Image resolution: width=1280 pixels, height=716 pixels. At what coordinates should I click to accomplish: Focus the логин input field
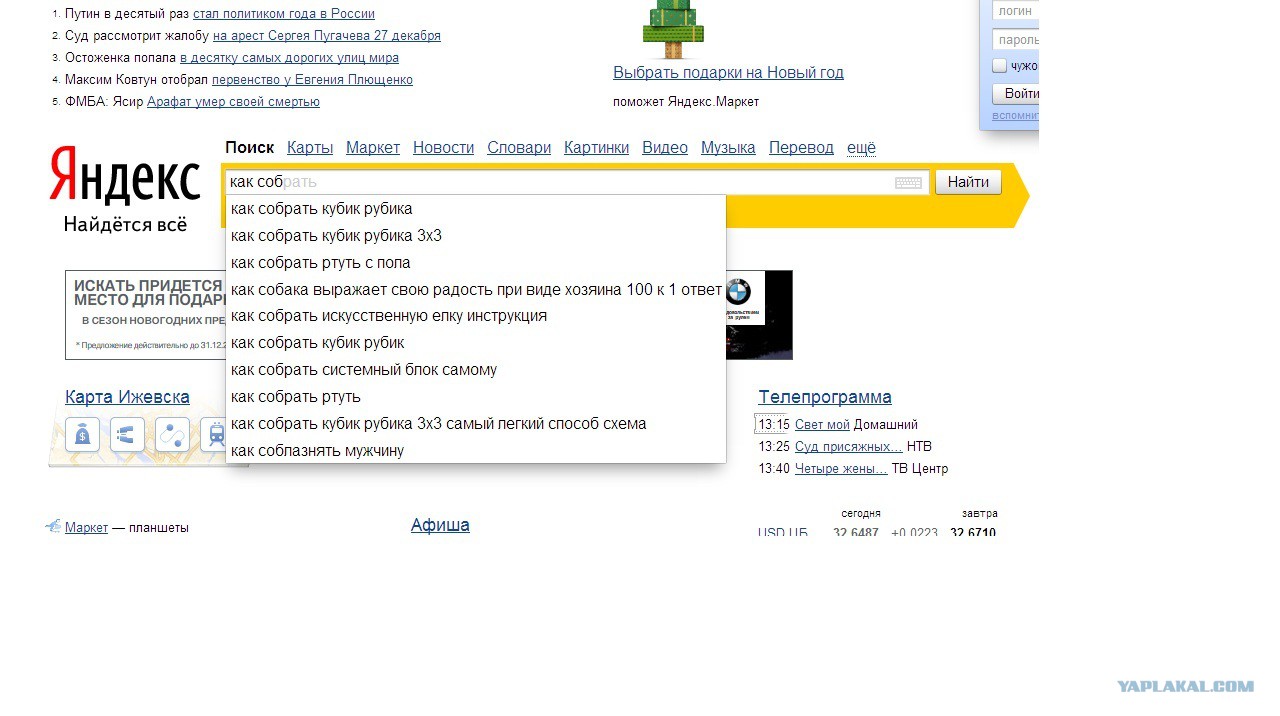(x=1015, y=10)
